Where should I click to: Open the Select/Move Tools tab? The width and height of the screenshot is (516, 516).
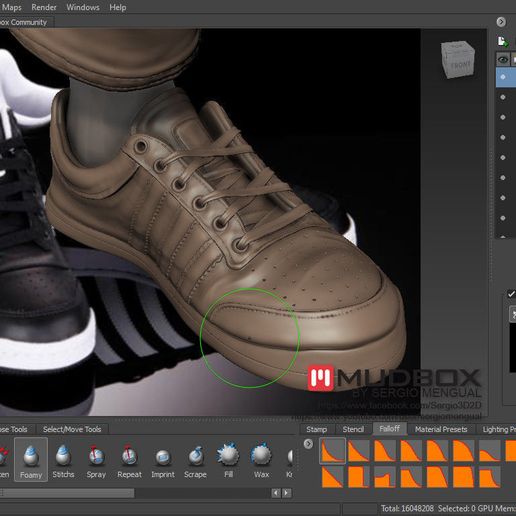pyautogui.click(x=72, y=429)
